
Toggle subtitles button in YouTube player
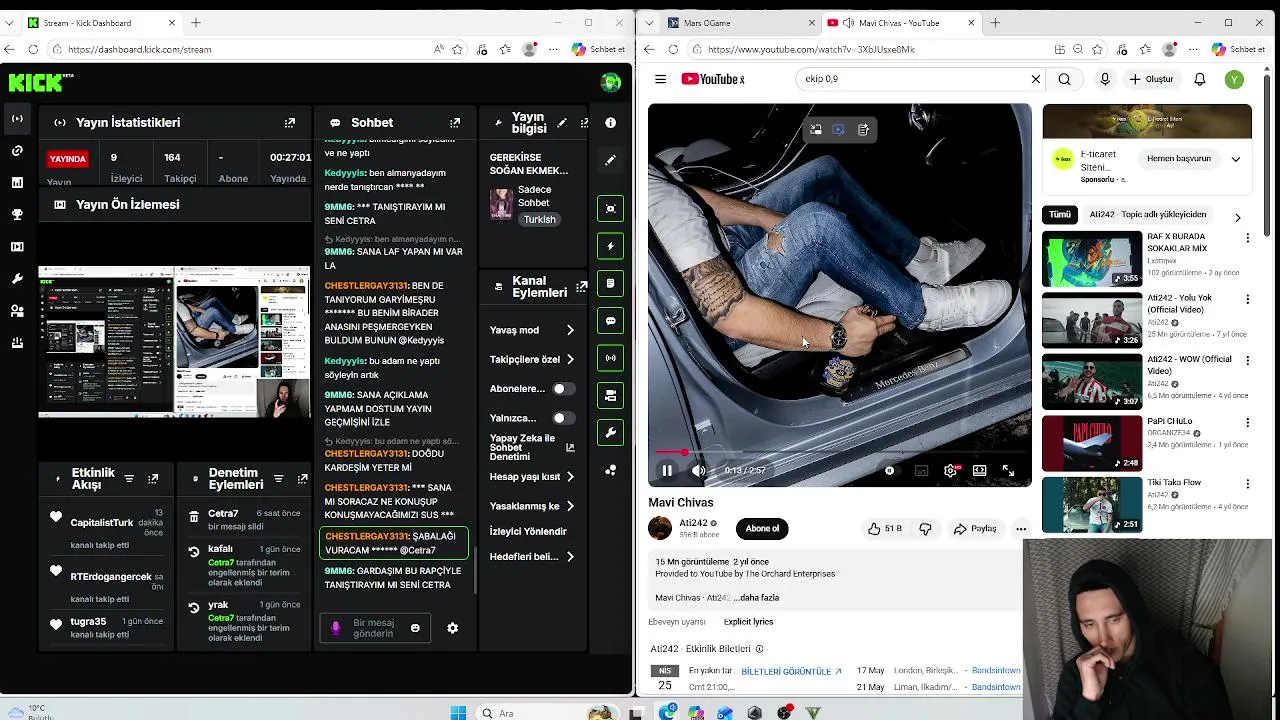(x=921, y=471)
